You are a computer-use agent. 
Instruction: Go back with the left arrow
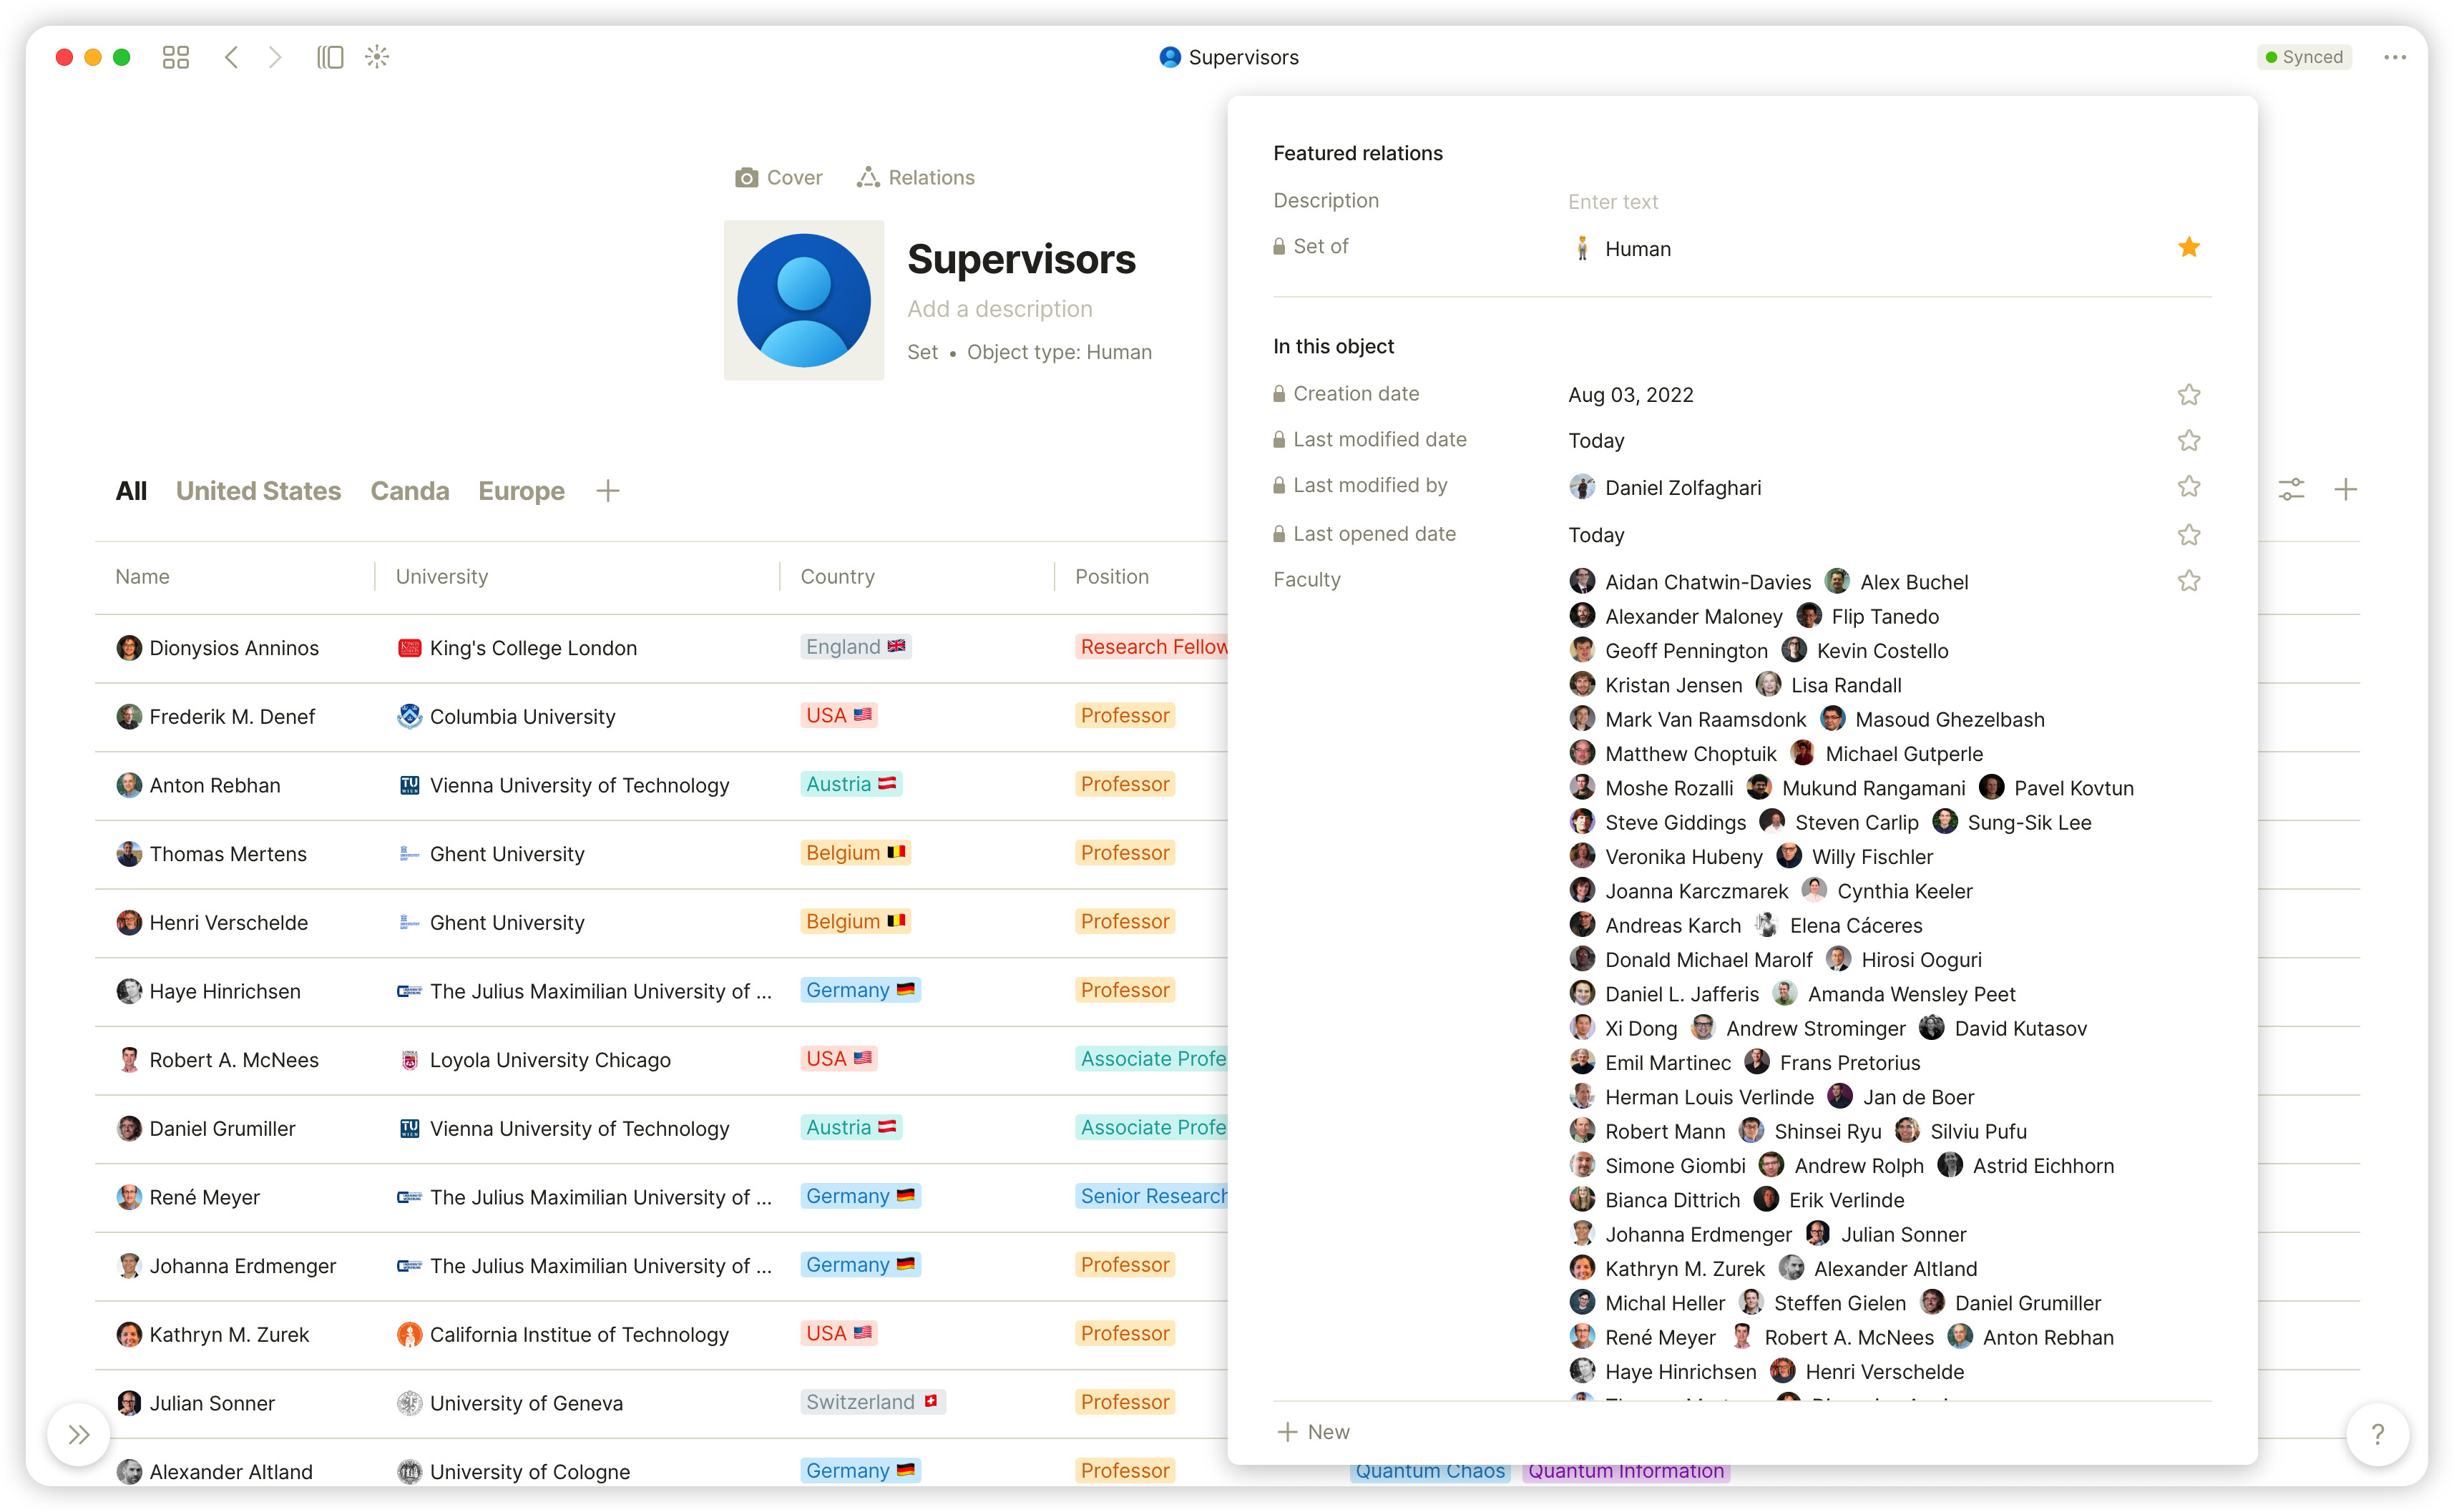(231, 57)
